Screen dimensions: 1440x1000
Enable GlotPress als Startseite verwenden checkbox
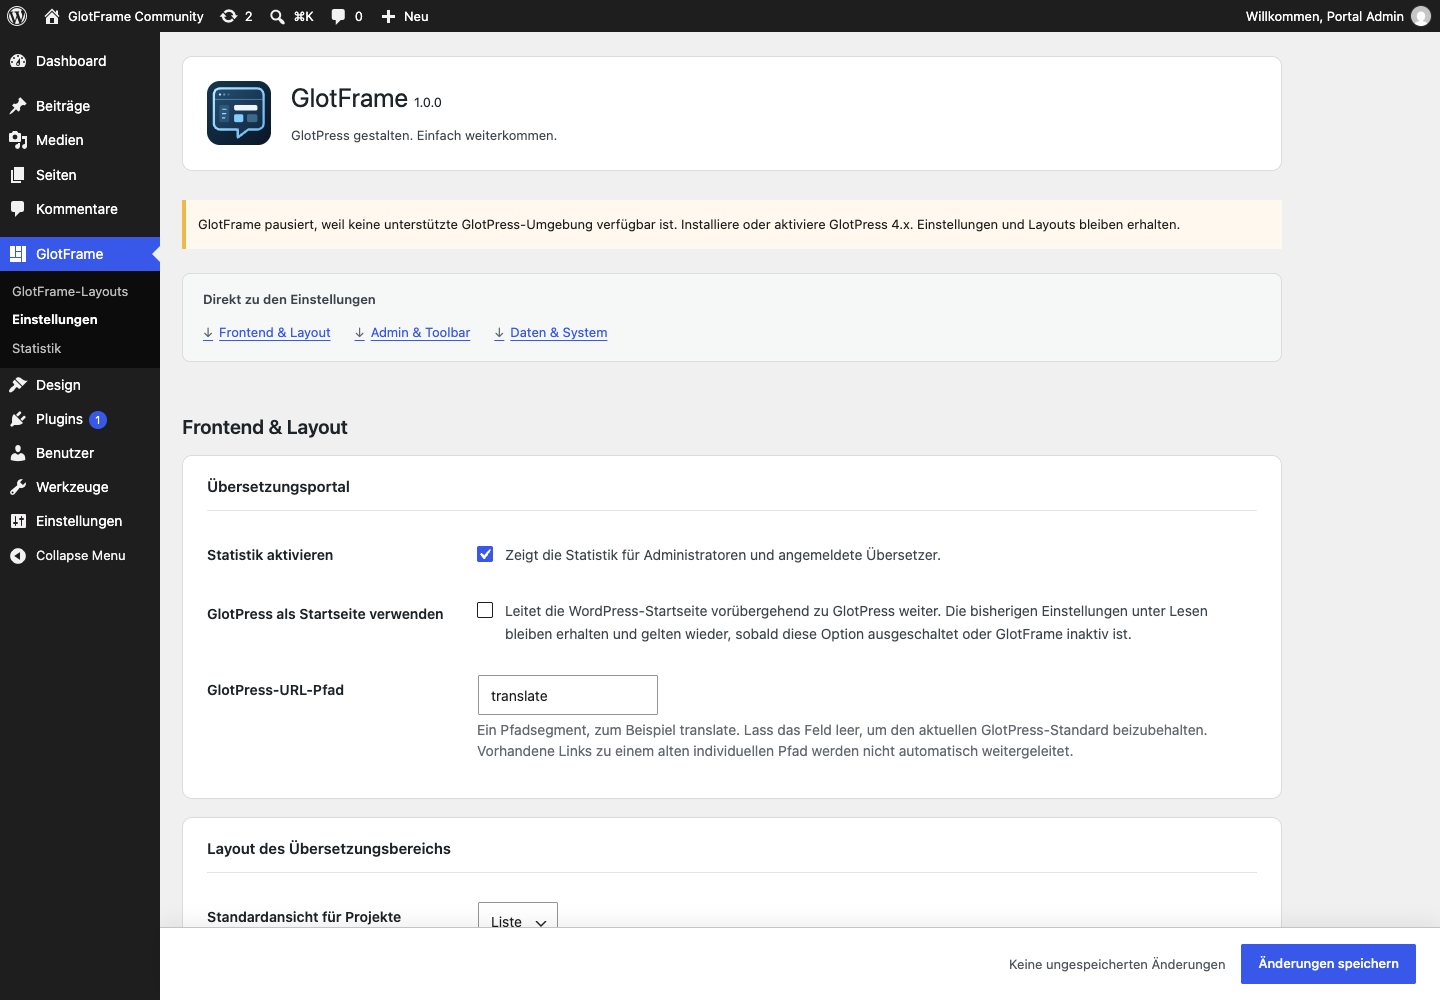[485, 610]
